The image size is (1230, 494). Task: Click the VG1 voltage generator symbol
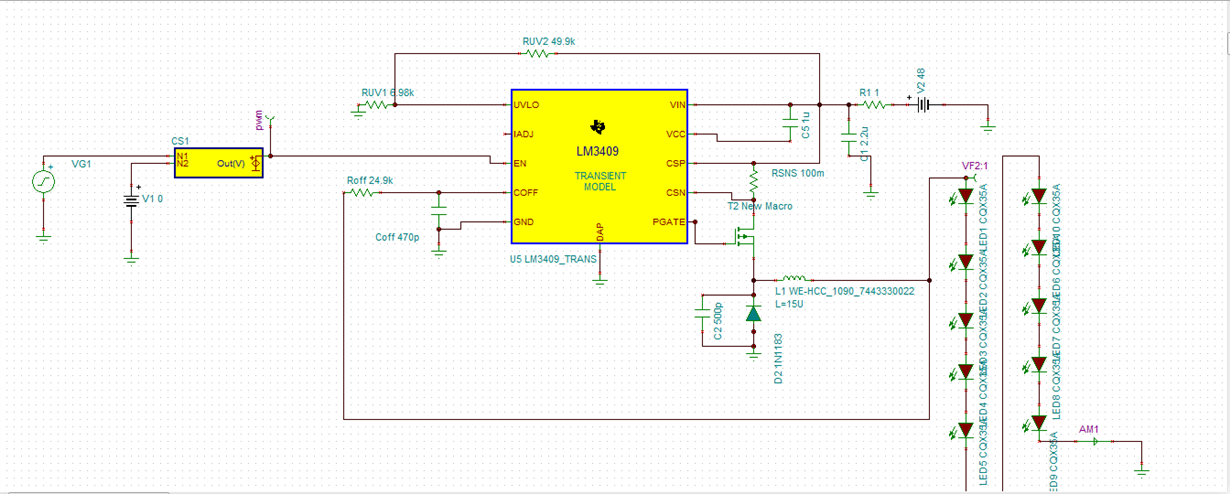click(44, 181)
